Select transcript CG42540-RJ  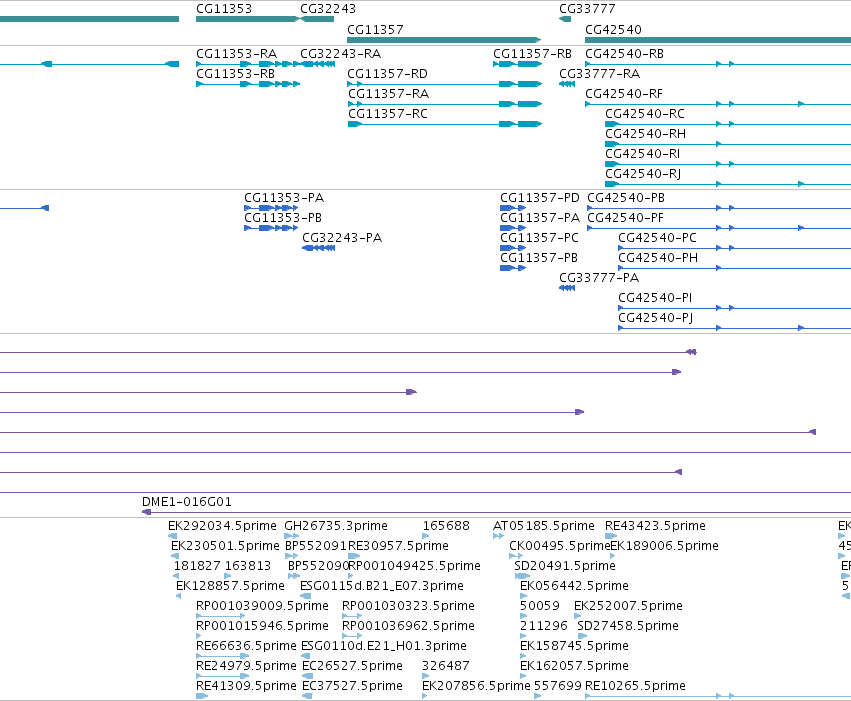(x=643, y=175)
